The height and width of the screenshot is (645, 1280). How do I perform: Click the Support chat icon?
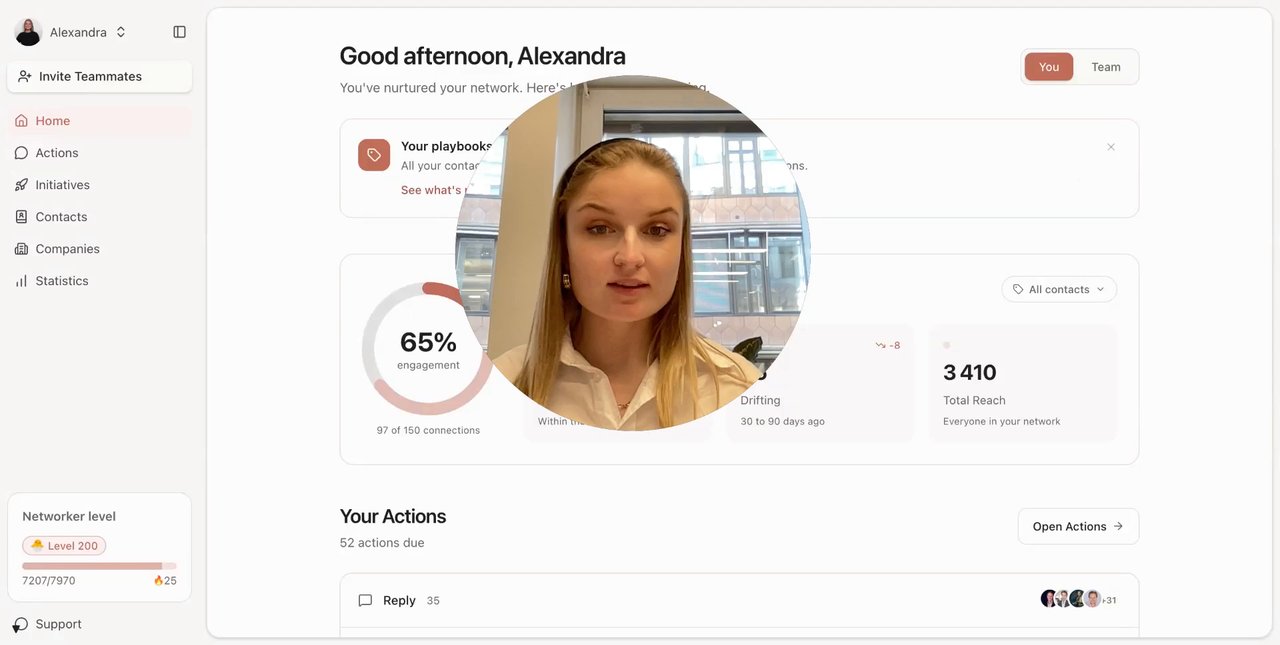pyautogui.click(x=20, y=625)
